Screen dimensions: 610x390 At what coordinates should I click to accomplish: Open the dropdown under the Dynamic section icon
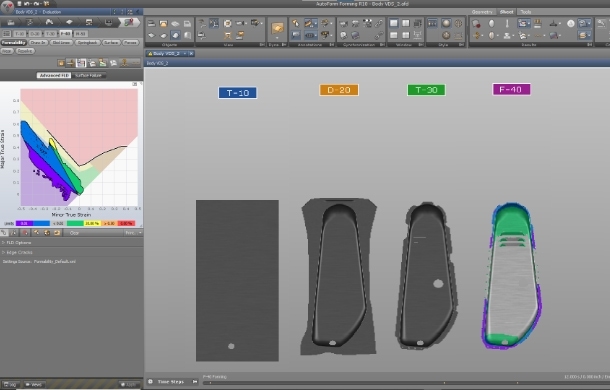pyautogui.click(x=277, y=38)
